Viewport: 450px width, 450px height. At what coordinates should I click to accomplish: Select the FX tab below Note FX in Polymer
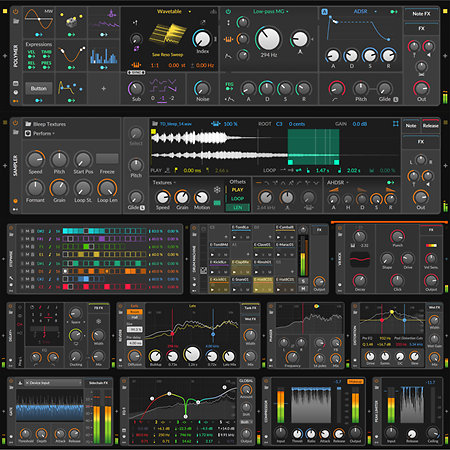click(x=421, y=29)
